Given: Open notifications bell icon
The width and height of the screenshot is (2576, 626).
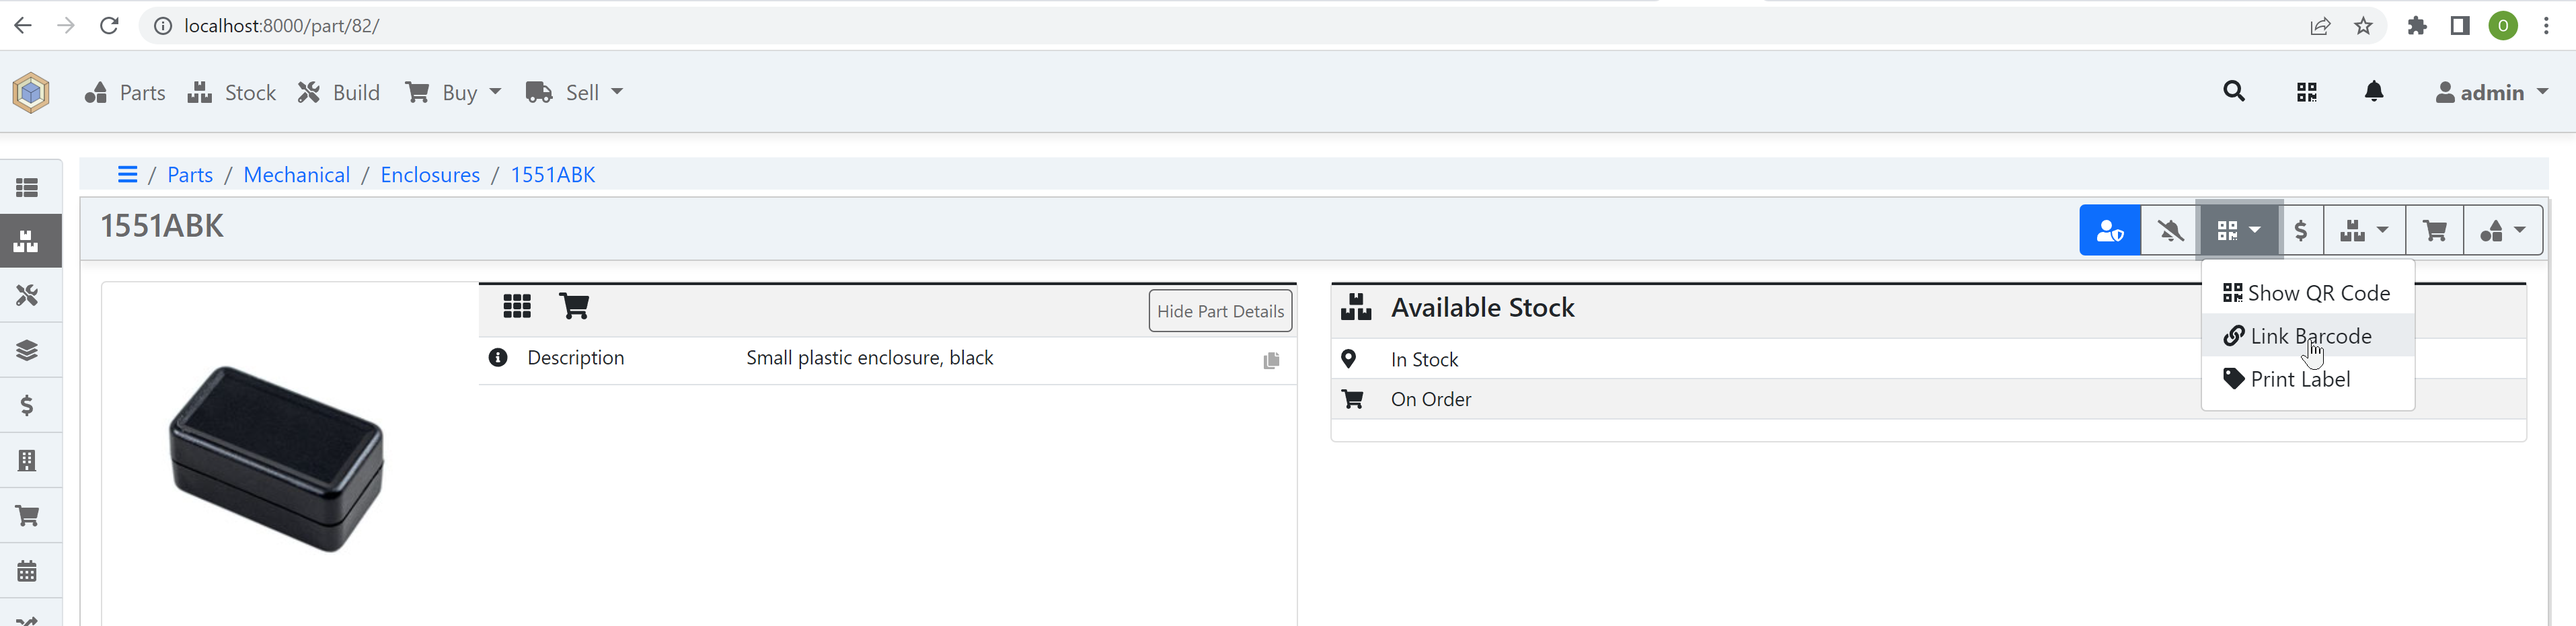Looking at the screenshot, I should 2374,92.
